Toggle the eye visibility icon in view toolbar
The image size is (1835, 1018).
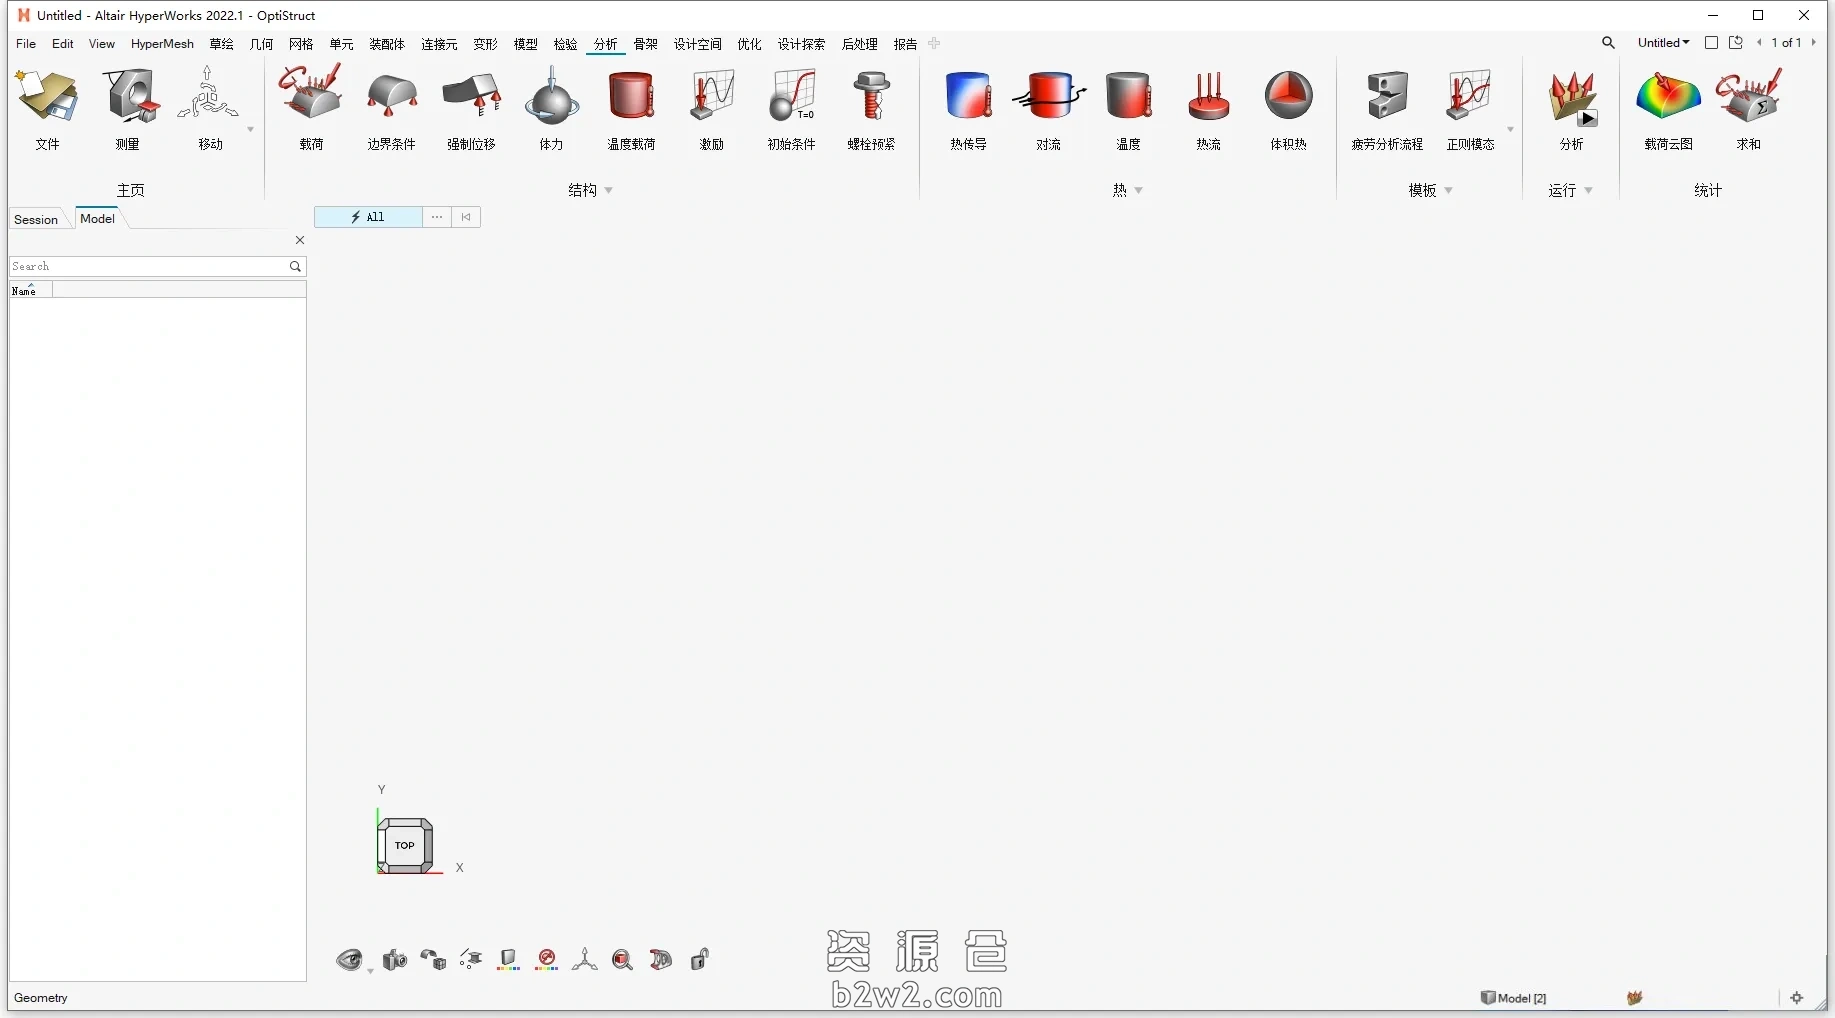348,960
